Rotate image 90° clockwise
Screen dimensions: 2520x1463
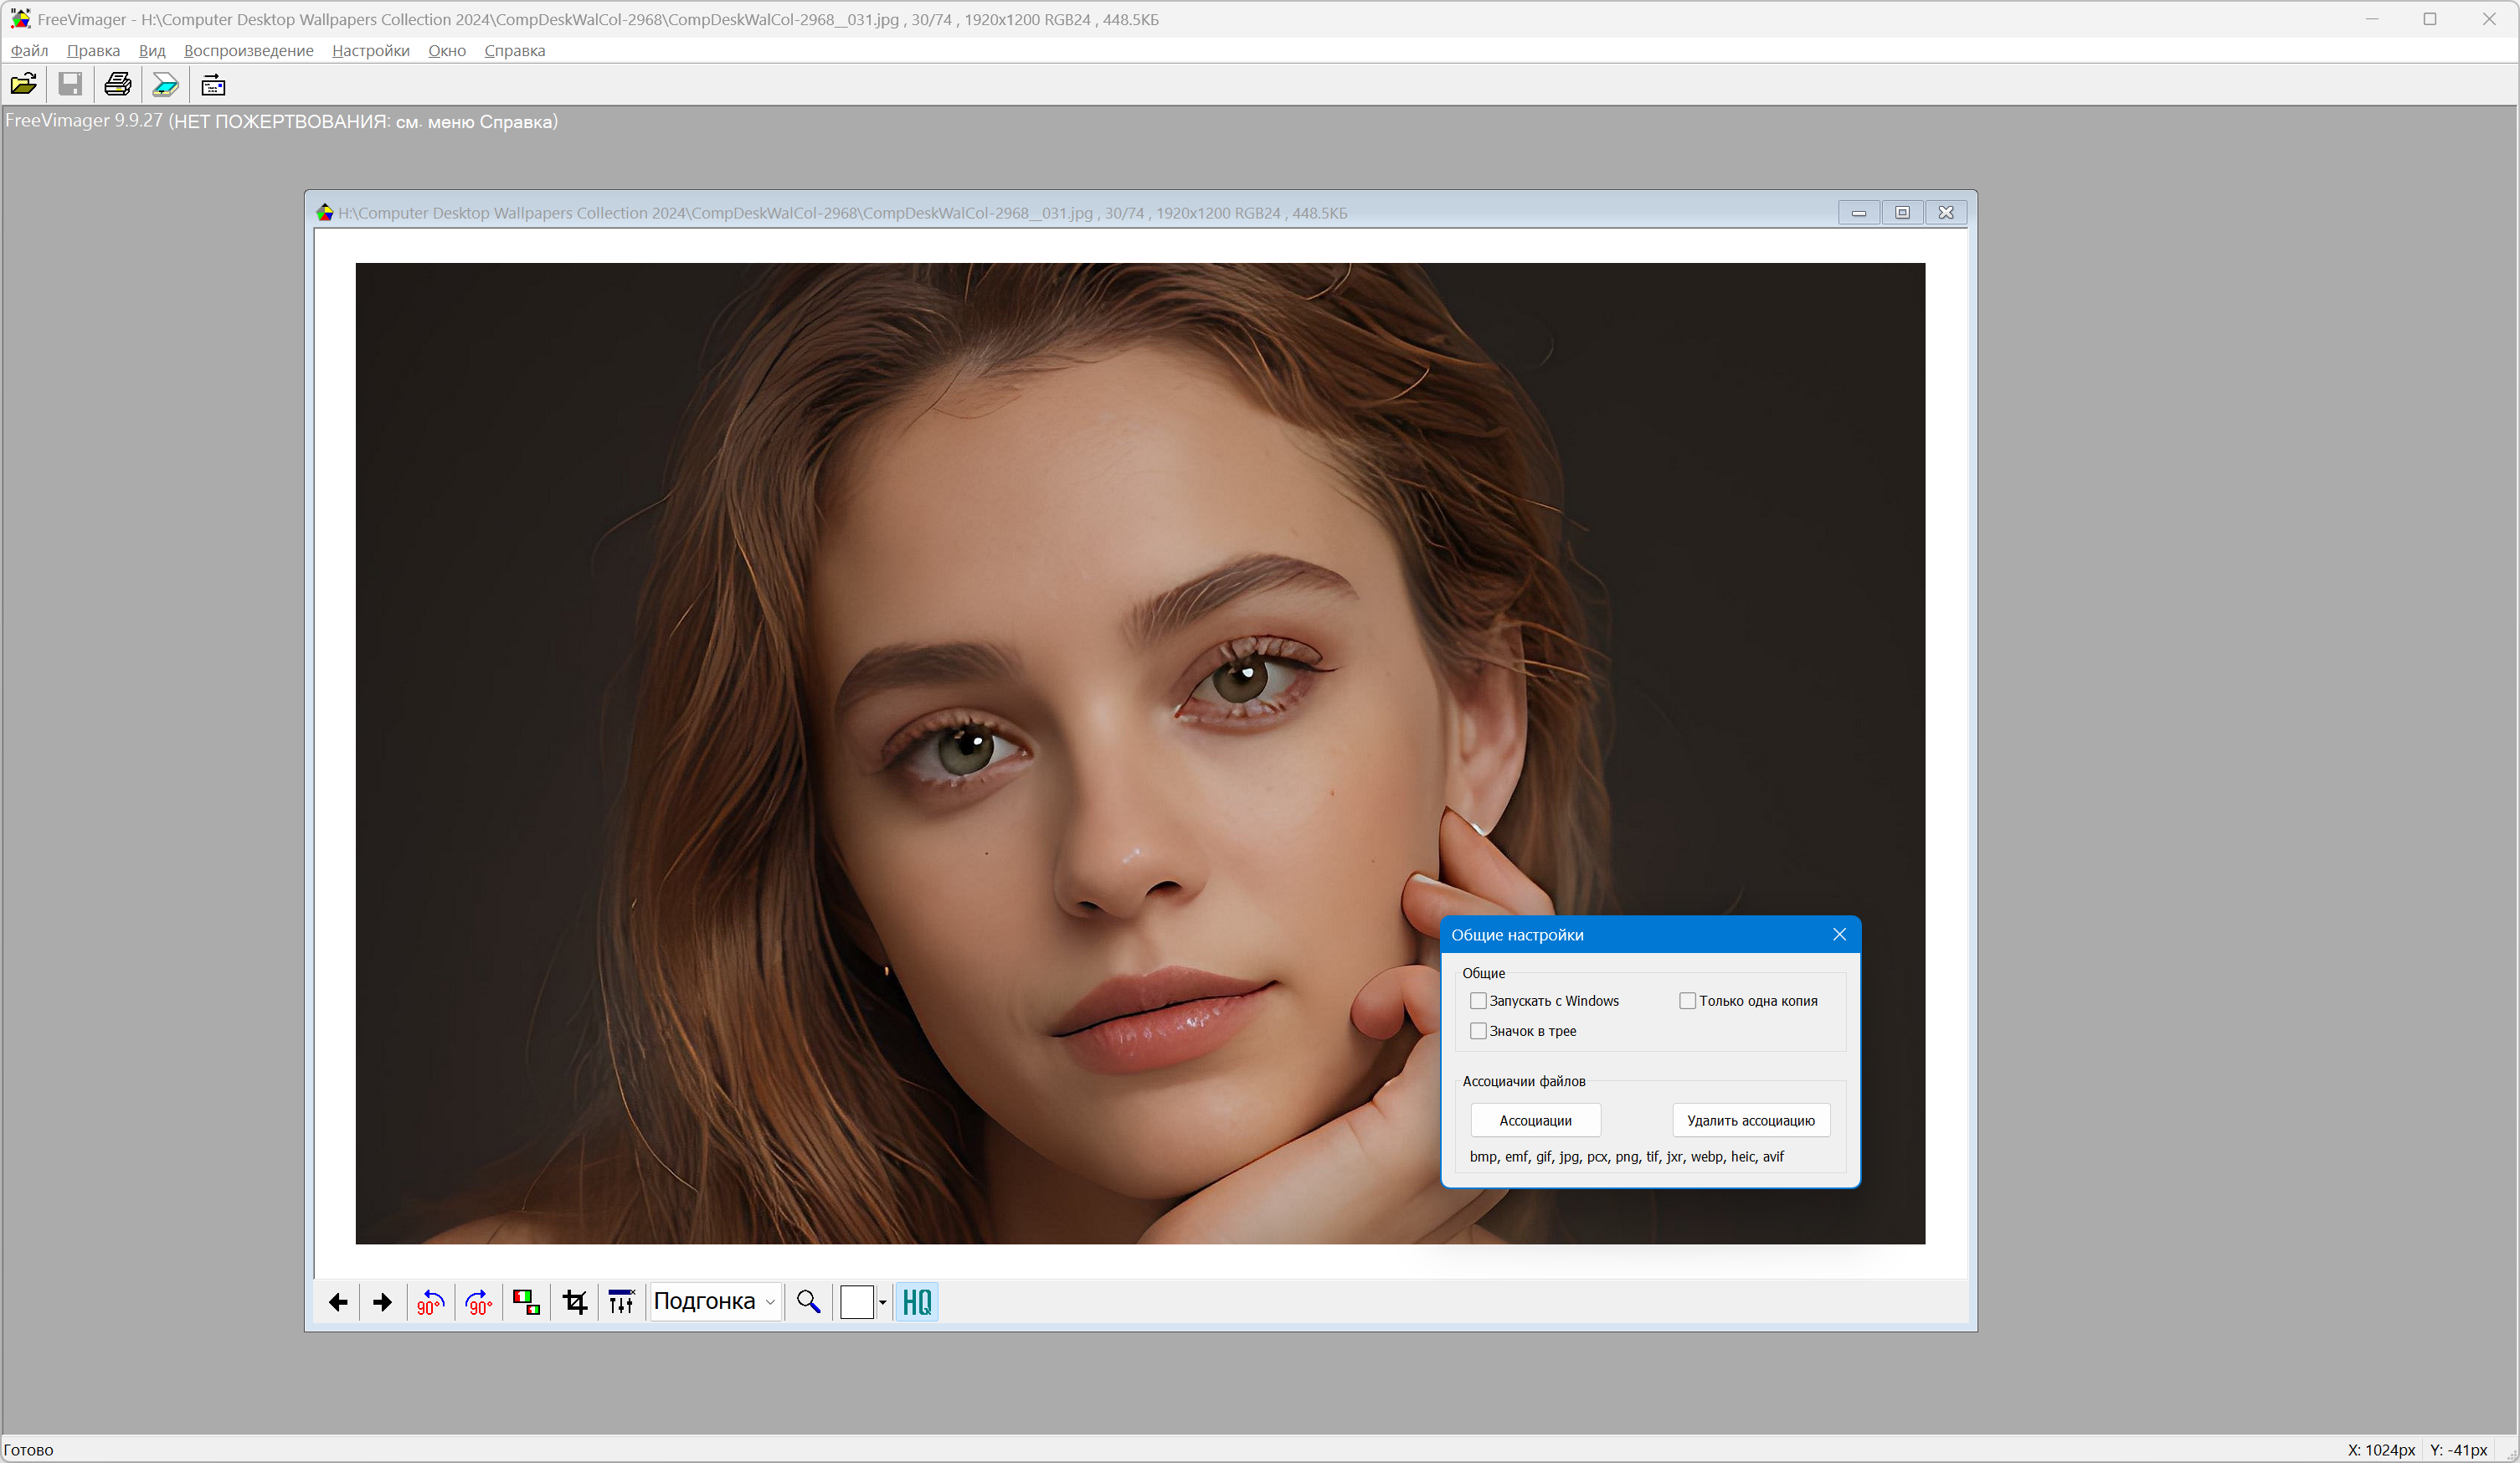479,1302
